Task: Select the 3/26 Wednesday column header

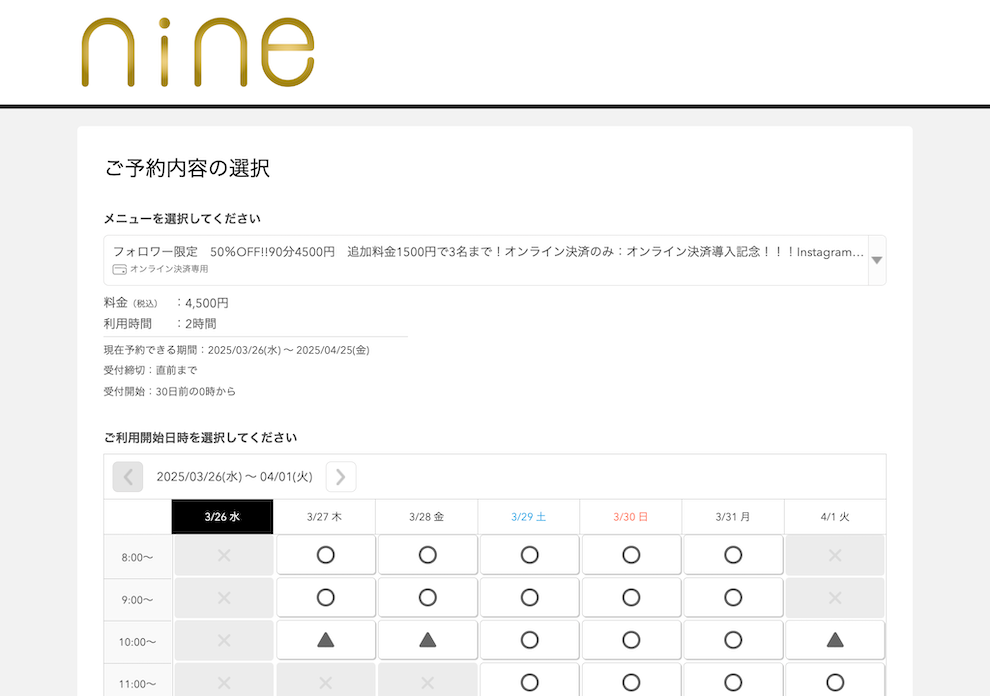Action: tap(222, 517)
